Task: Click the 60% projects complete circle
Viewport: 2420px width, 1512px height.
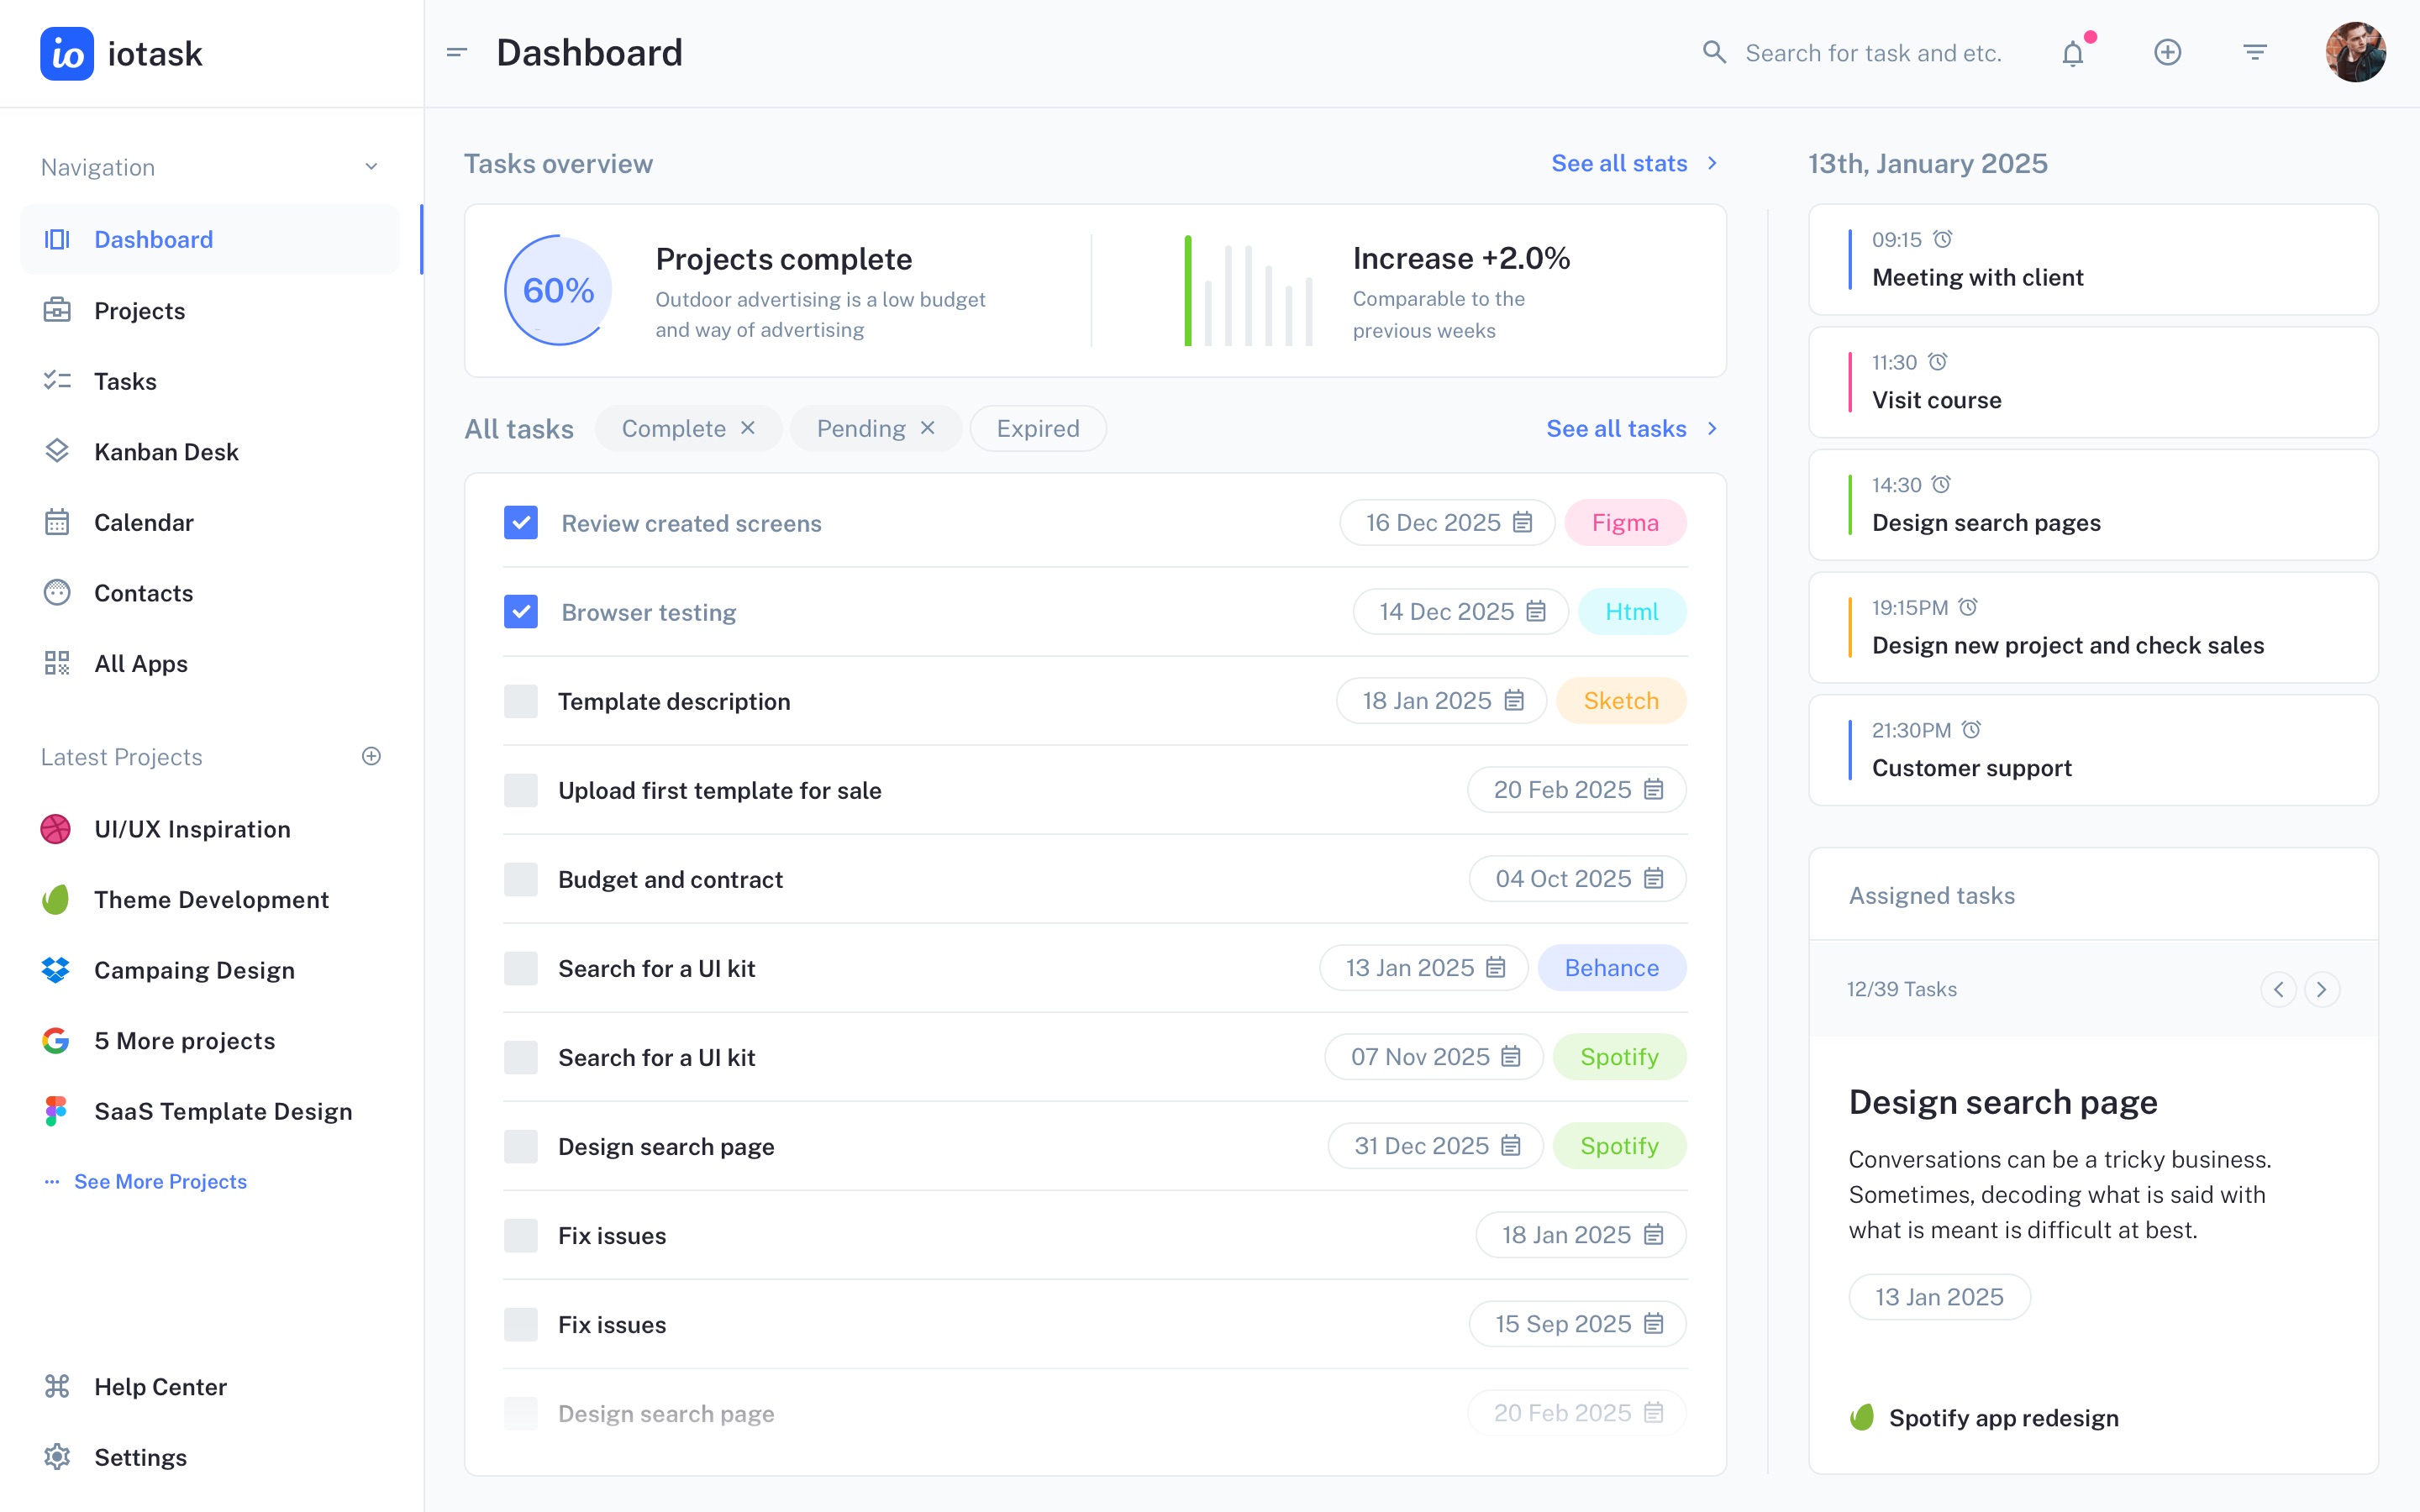Action: tap(558, 290)
